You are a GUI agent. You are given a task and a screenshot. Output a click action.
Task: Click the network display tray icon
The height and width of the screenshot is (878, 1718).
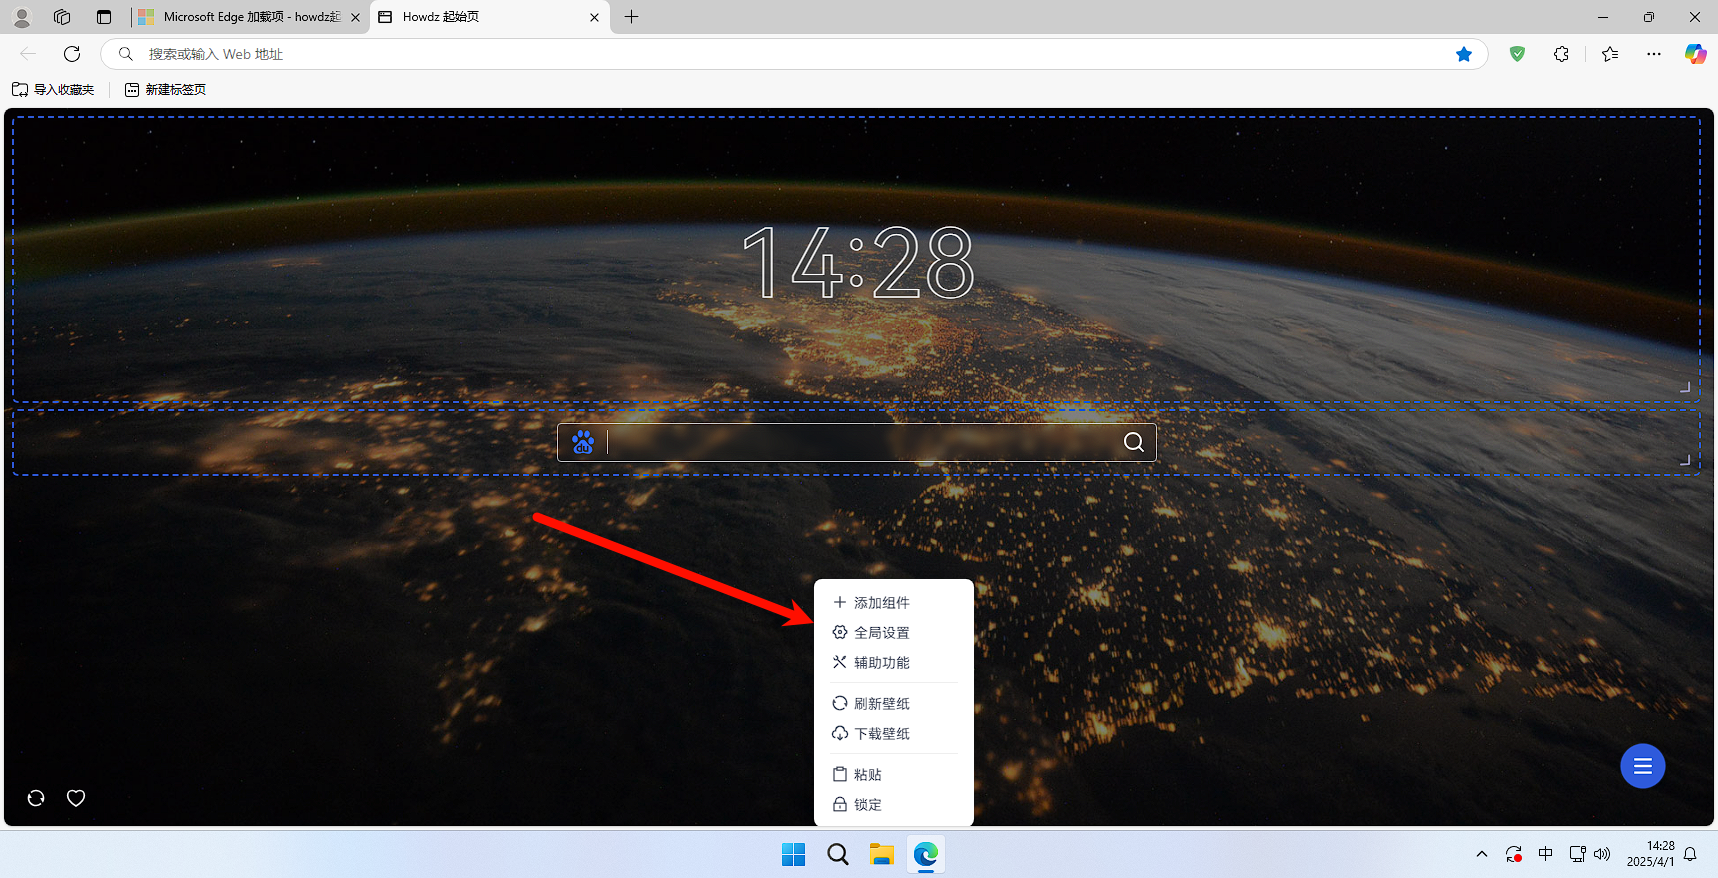tap(1577, 854)
